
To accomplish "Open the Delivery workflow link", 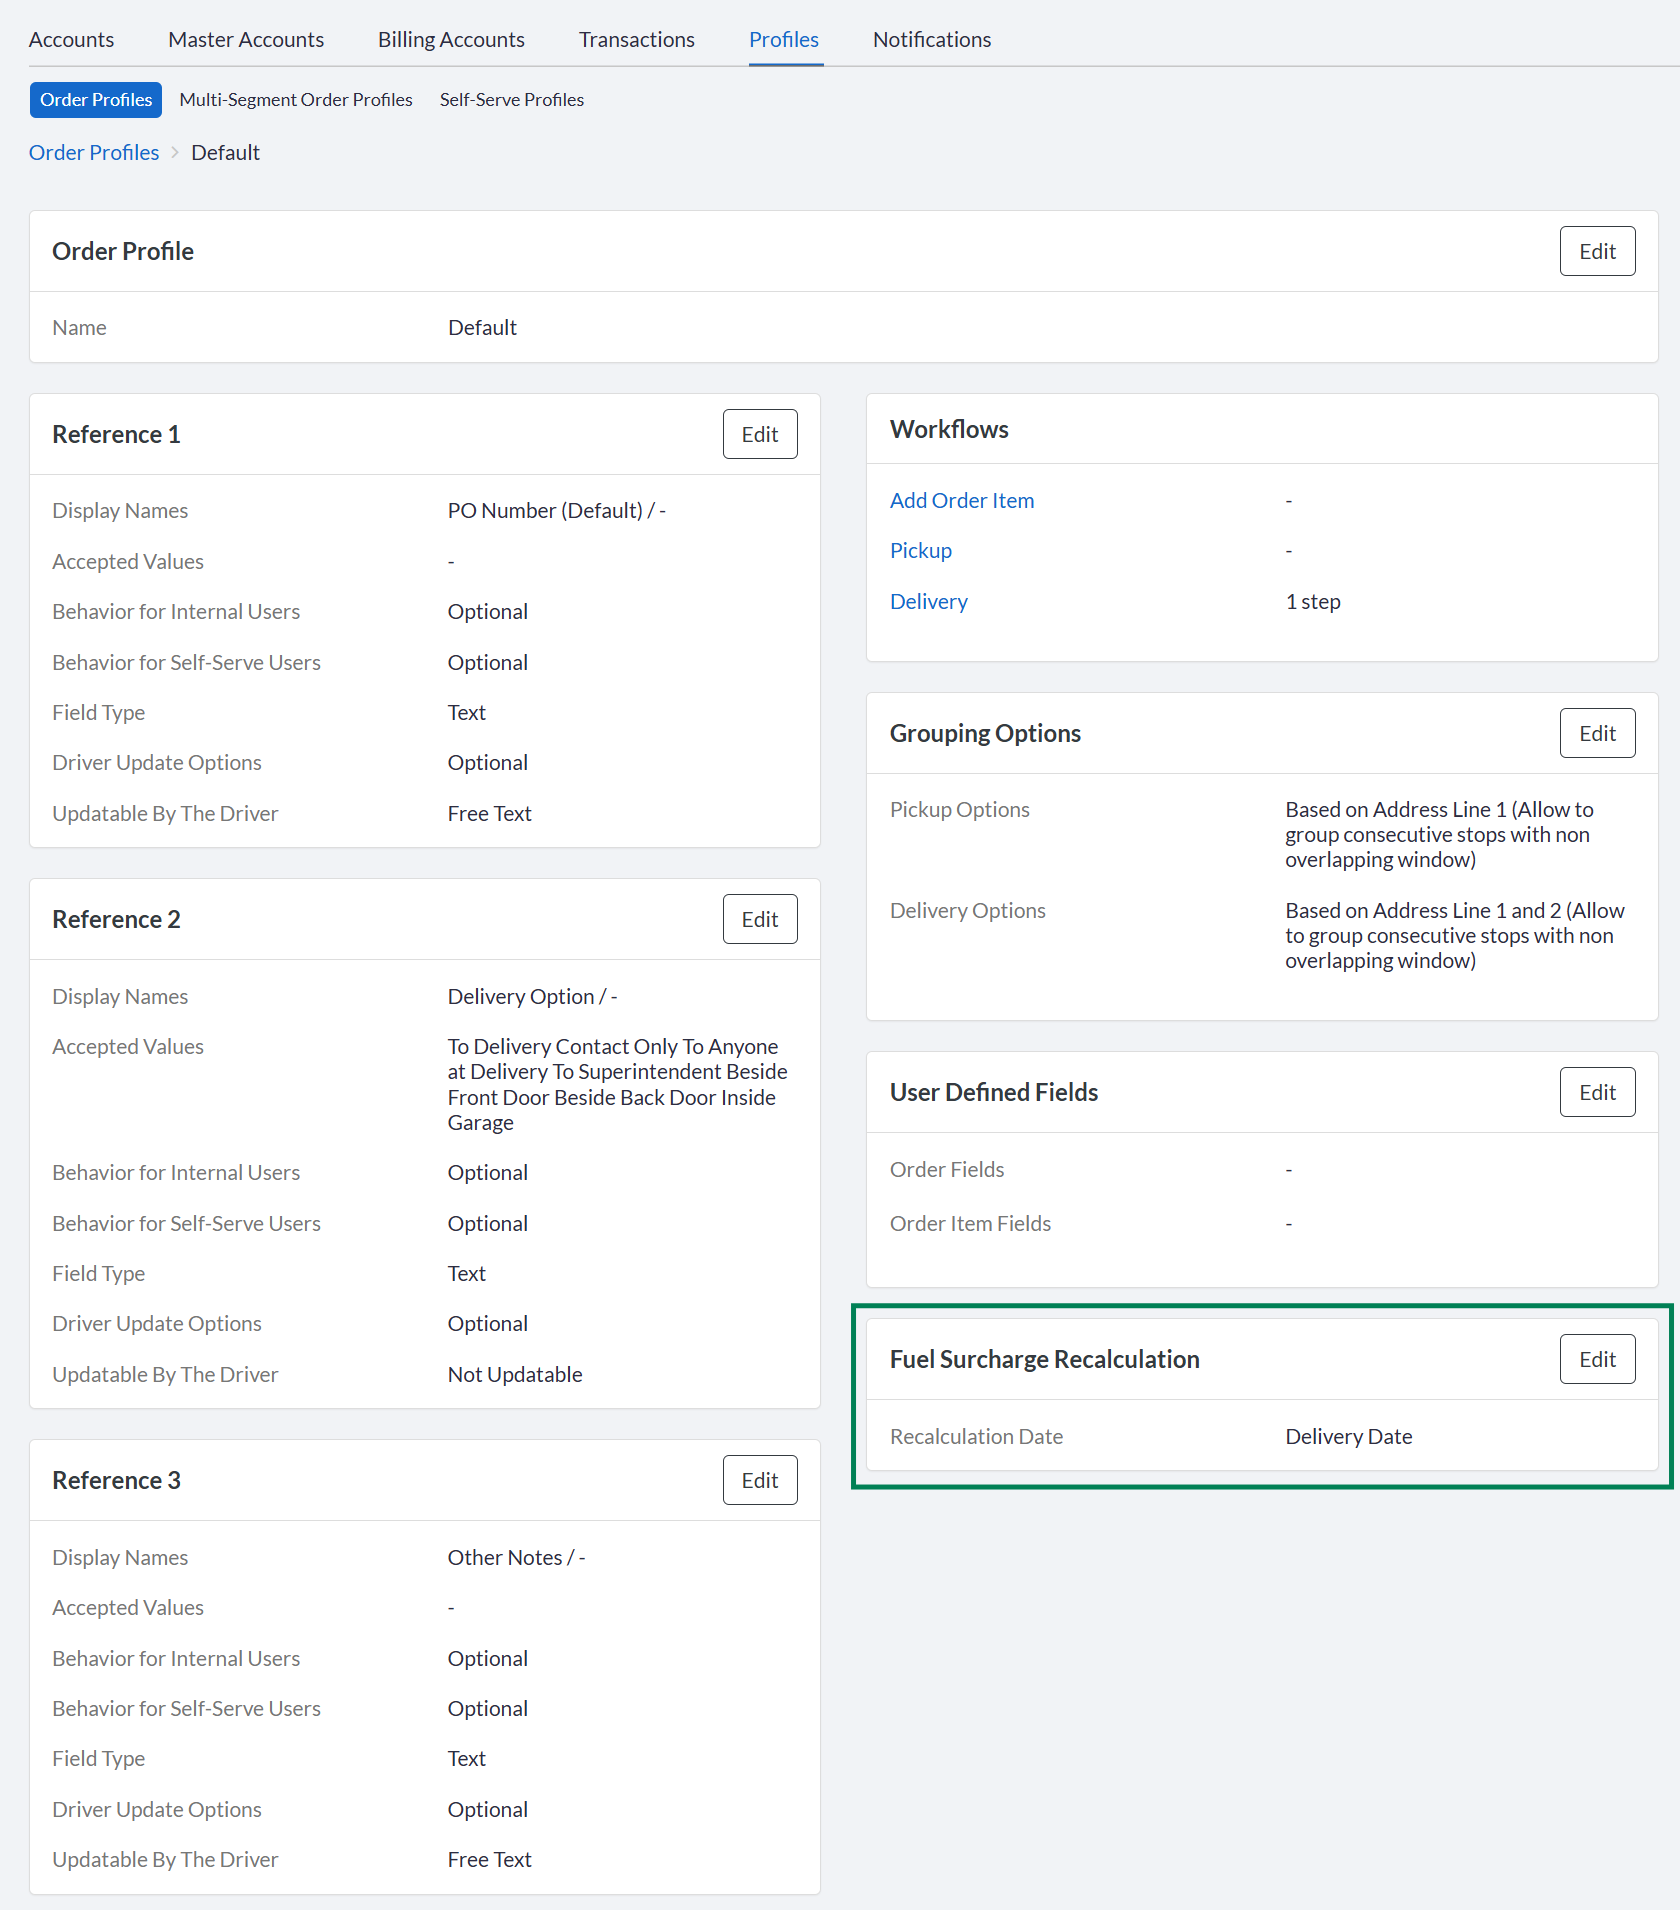I will pos(929,601).
